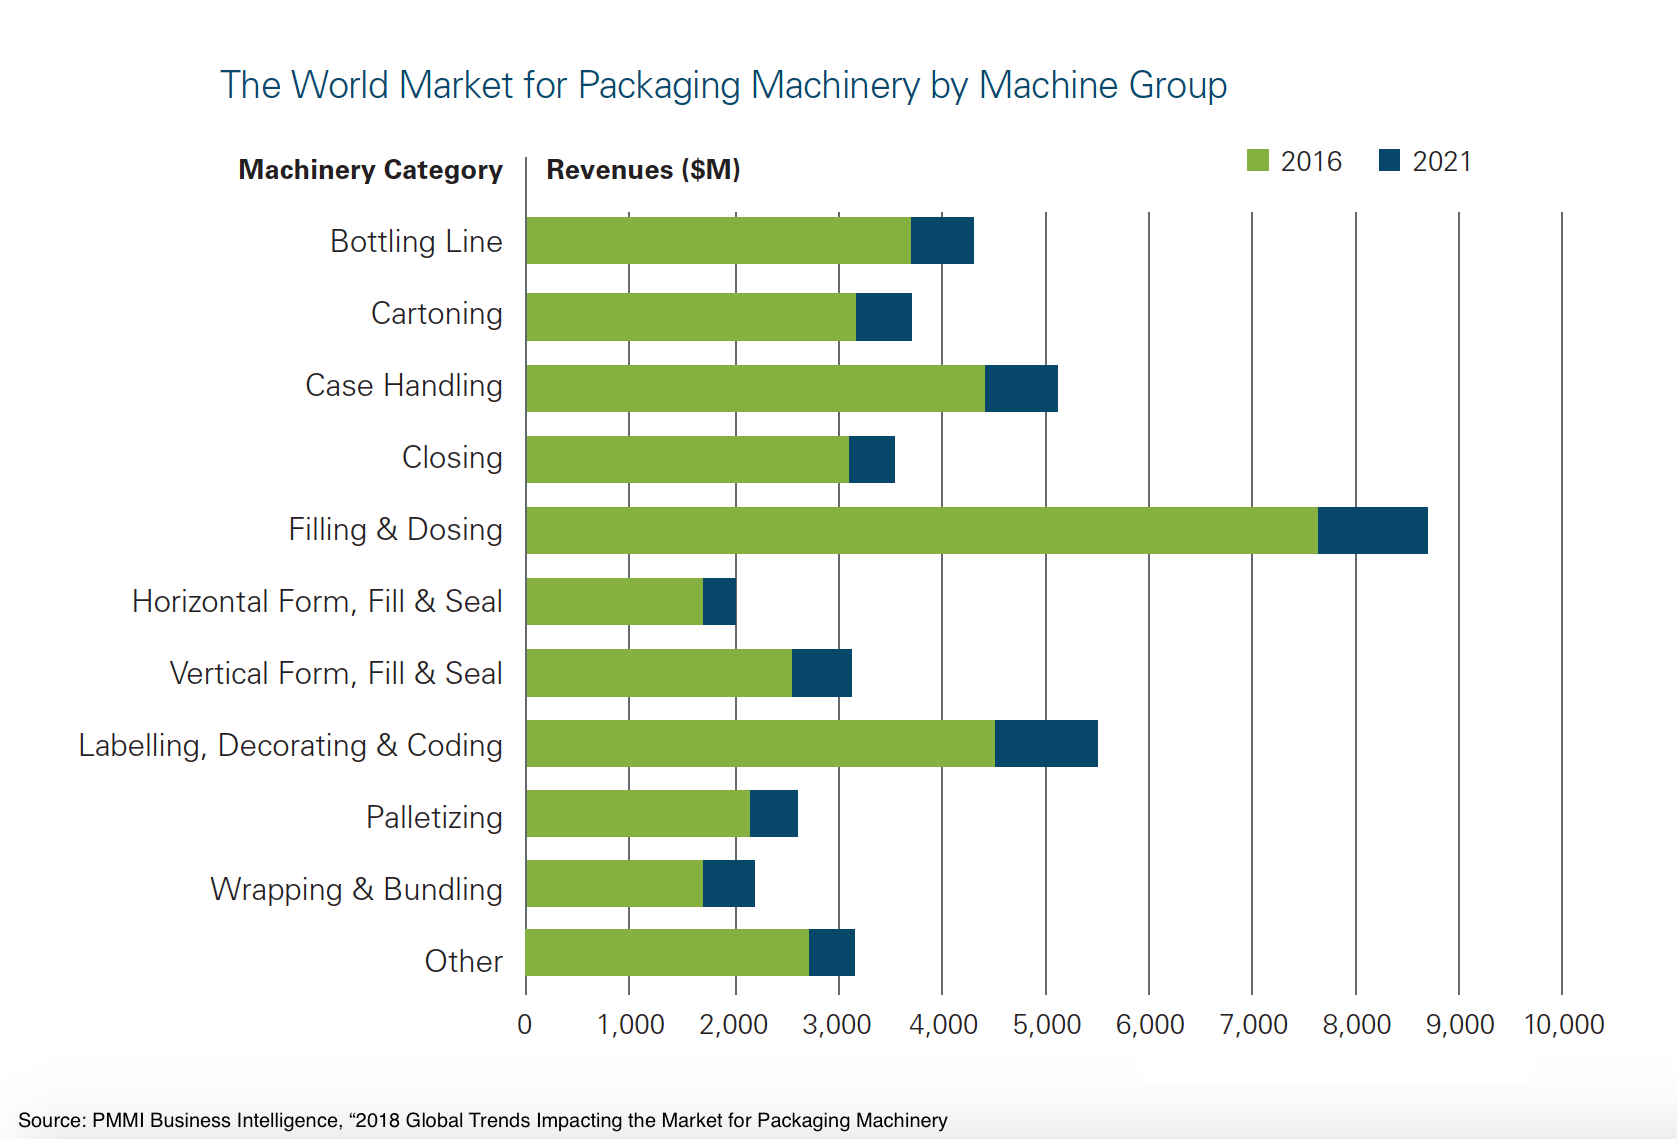Select the green Cartoning 2016 bar

pos(690,317)
